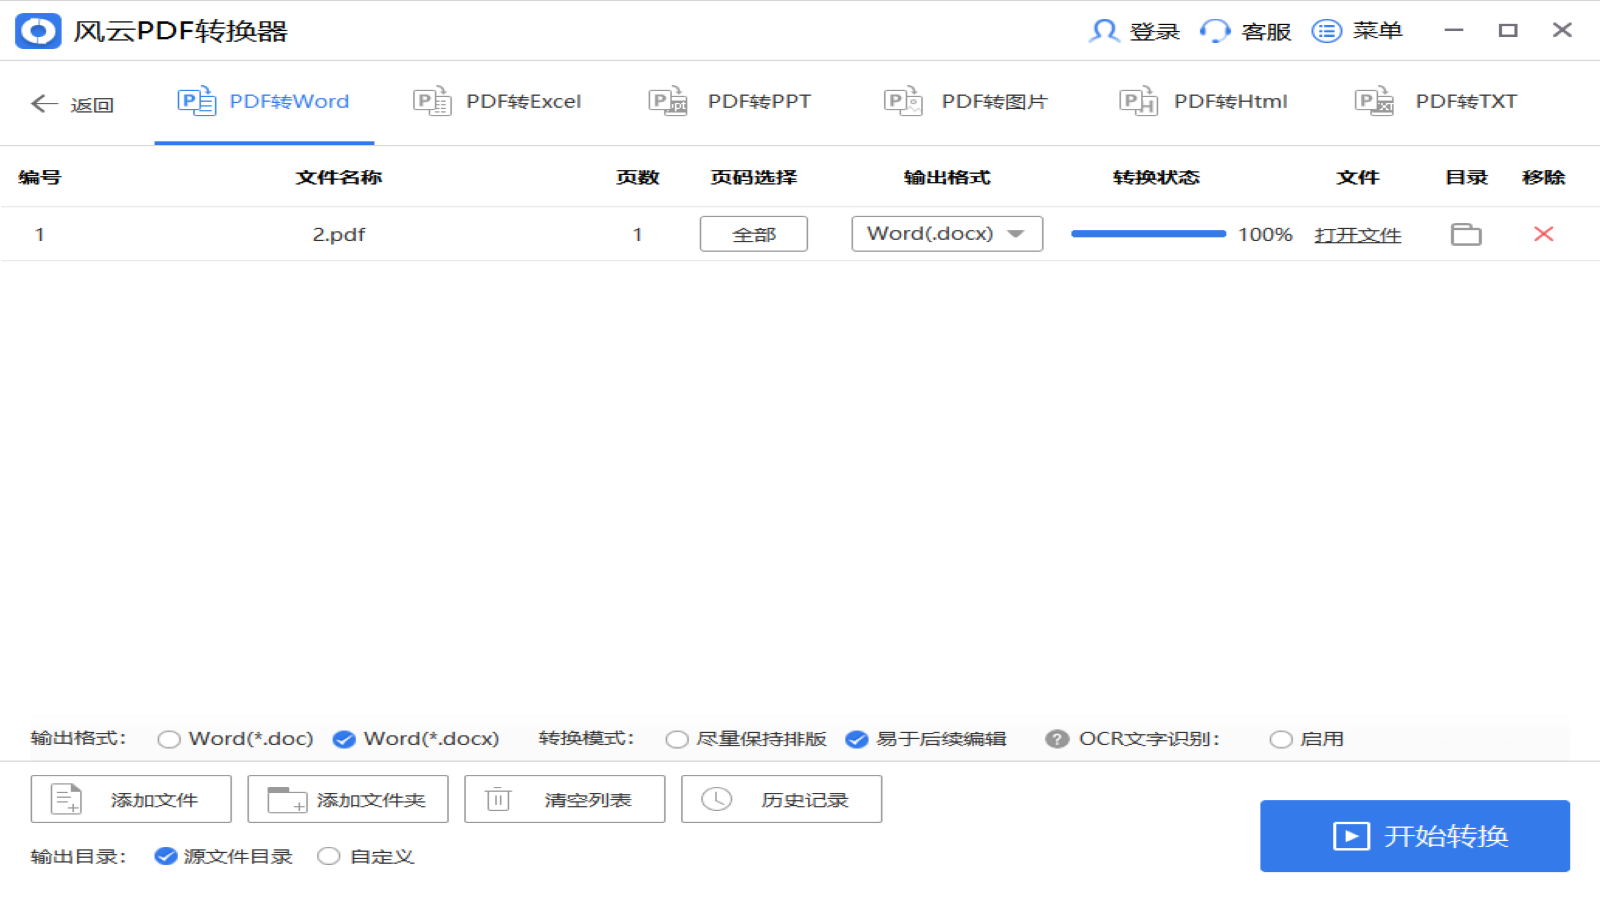
Task: Open the 菜单 menu icon
Action: tap(1327, 31)
